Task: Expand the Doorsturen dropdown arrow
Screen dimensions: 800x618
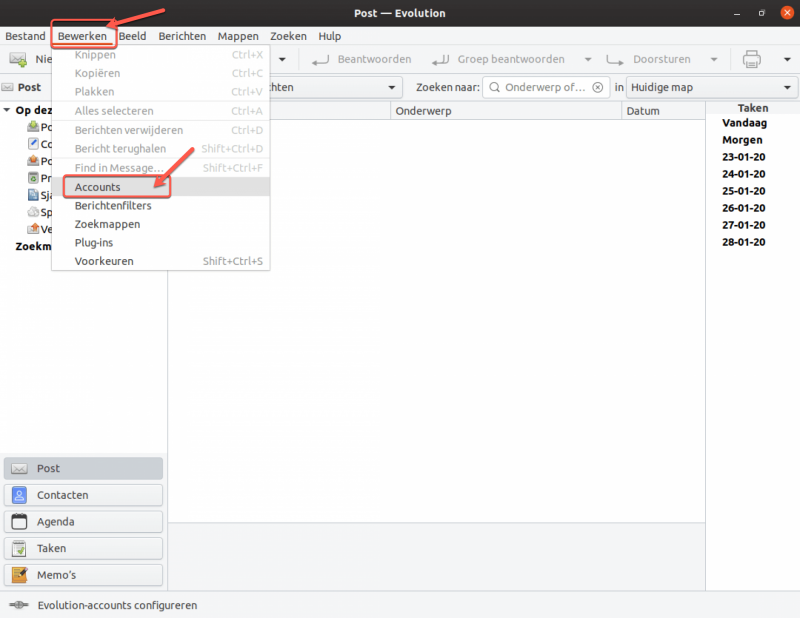Action: pos(714,60)
